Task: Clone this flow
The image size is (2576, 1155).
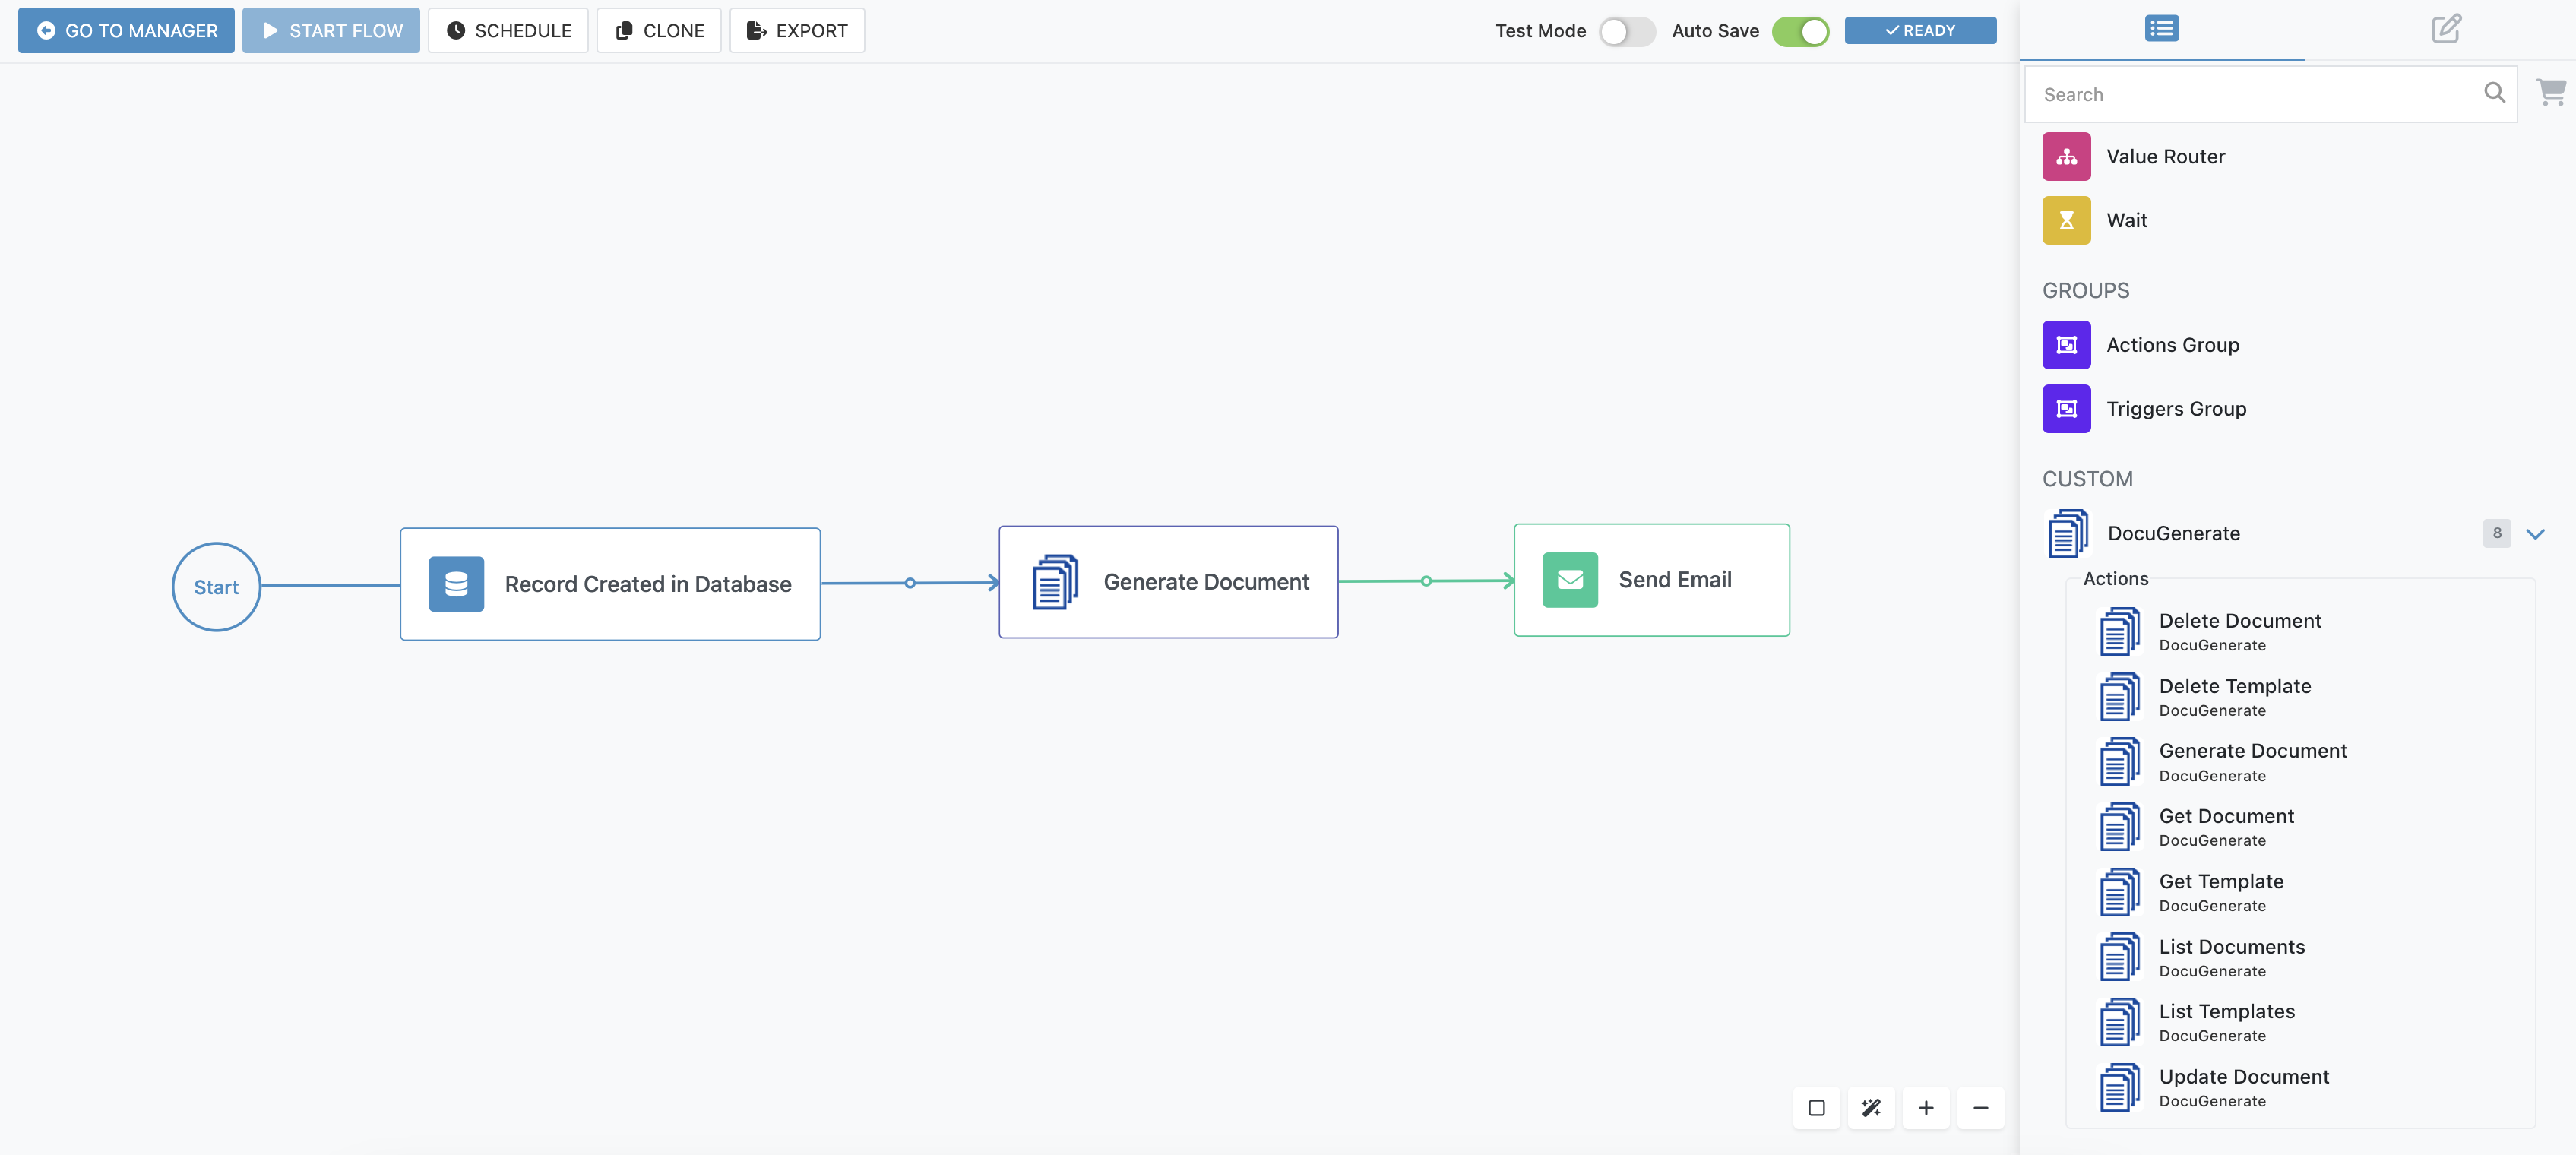Action: (x=659, y=30)
